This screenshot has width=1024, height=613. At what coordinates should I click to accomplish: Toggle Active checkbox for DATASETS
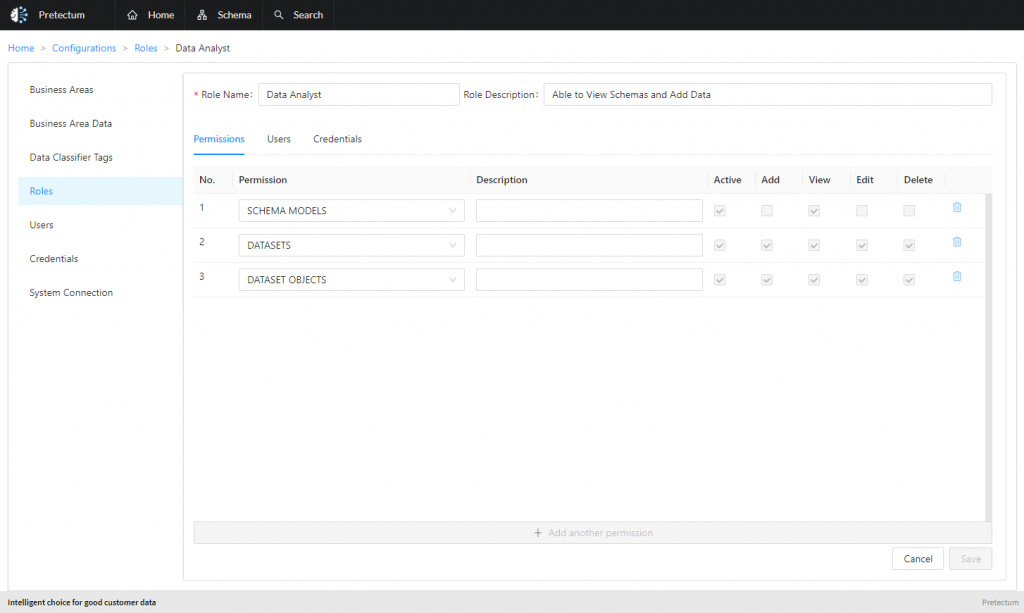coord(720,245)
